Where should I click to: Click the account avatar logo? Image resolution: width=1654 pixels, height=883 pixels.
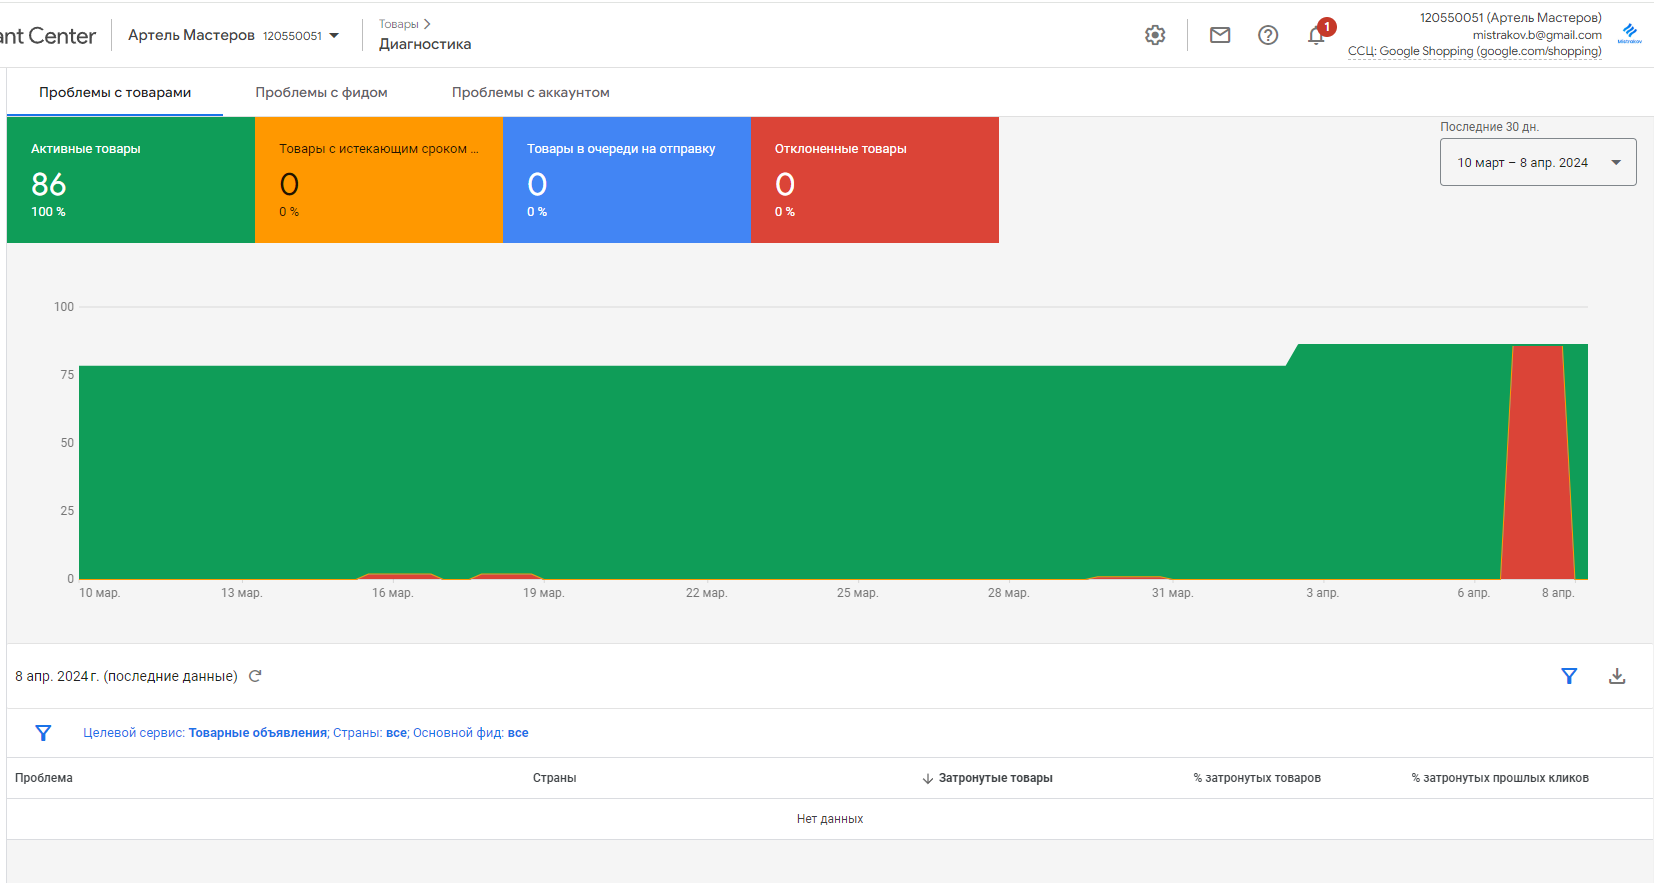click(1630, 33)
